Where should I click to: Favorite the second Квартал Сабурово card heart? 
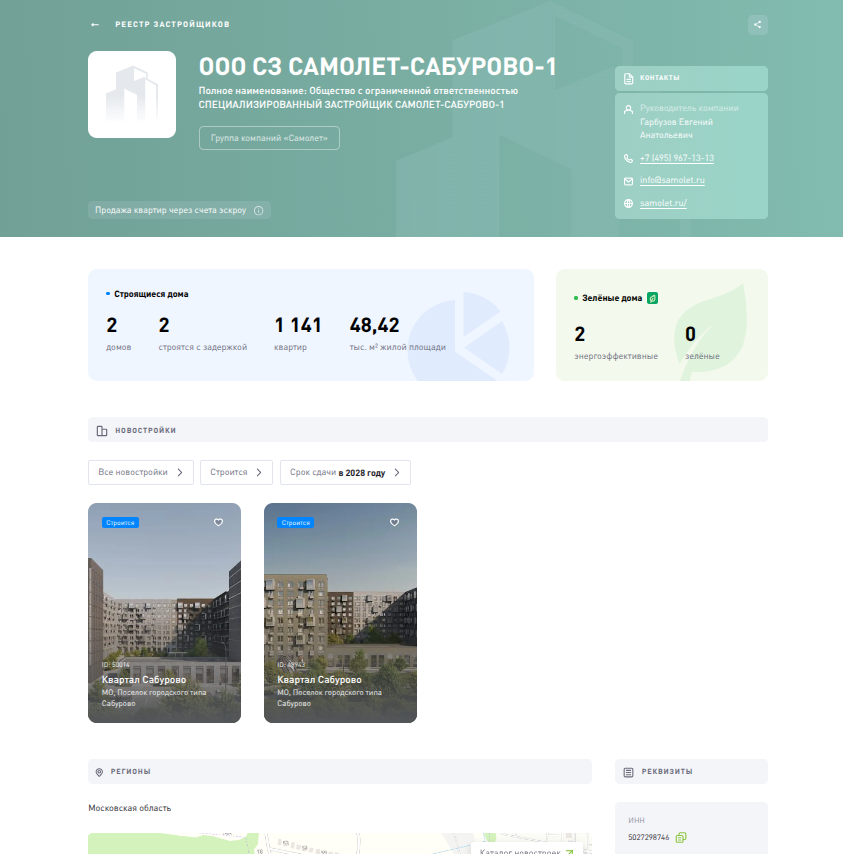coord(394,522)
